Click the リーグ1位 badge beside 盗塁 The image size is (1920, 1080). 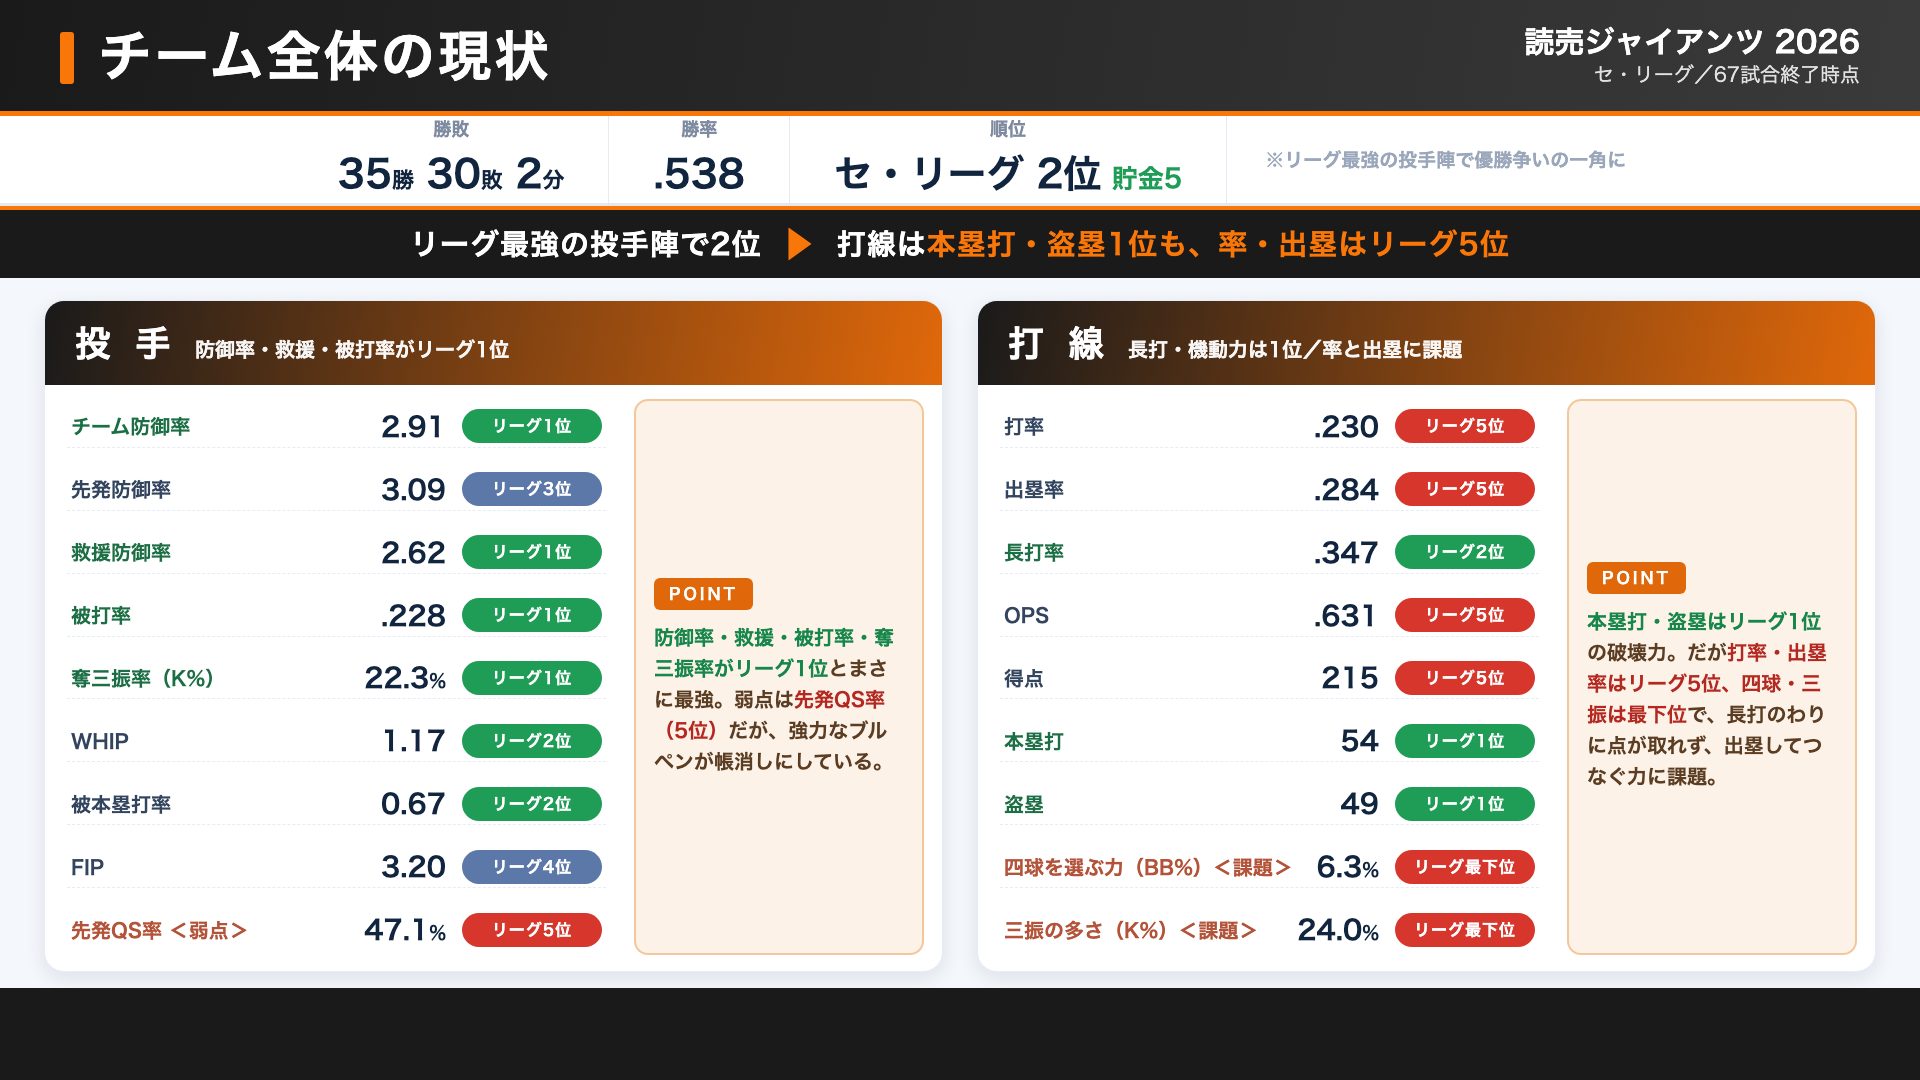click(1465, 804)
